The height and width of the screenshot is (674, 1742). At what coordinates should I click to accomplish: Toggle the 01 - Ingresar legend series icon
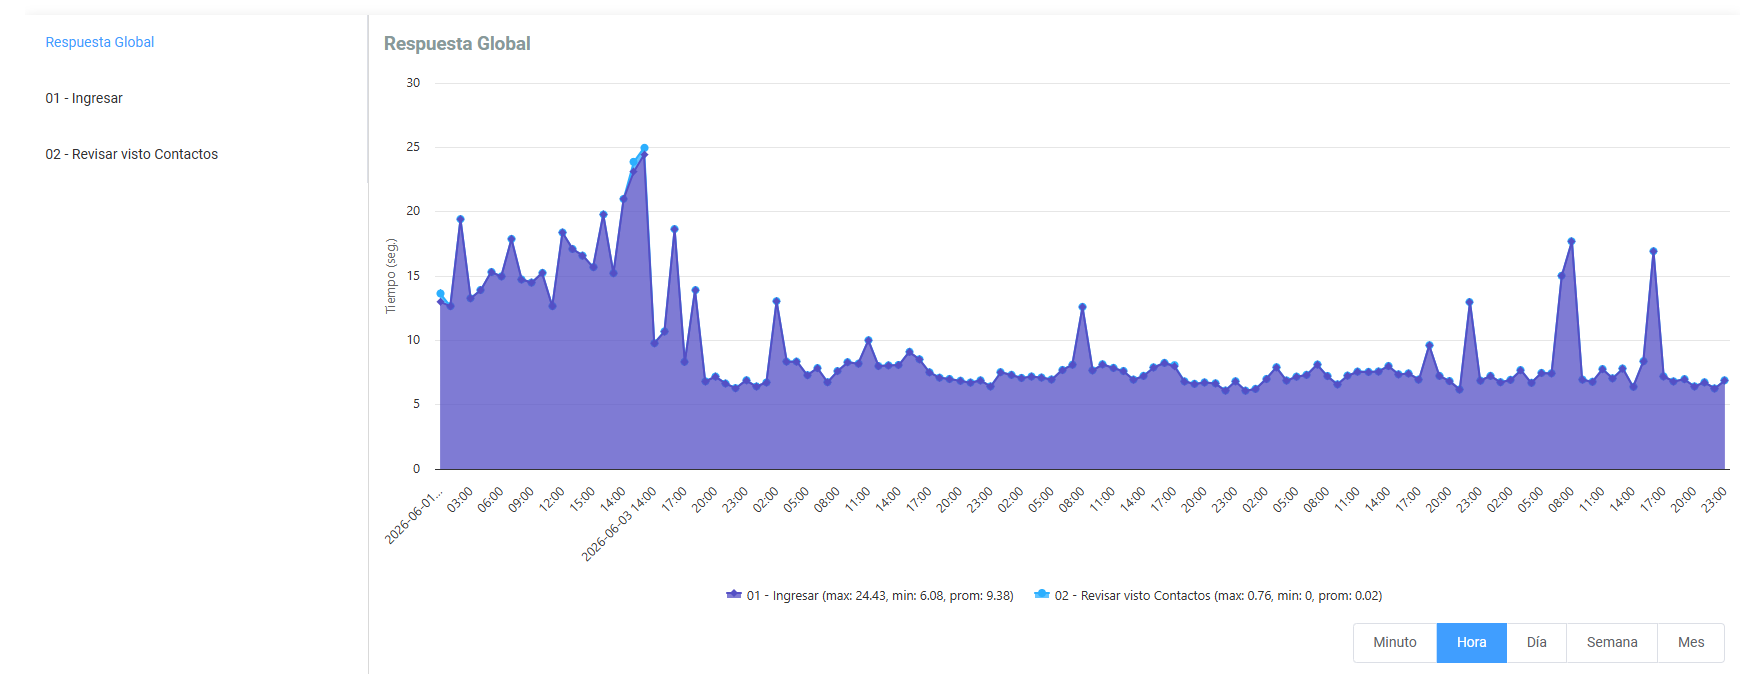click(733, 595)
